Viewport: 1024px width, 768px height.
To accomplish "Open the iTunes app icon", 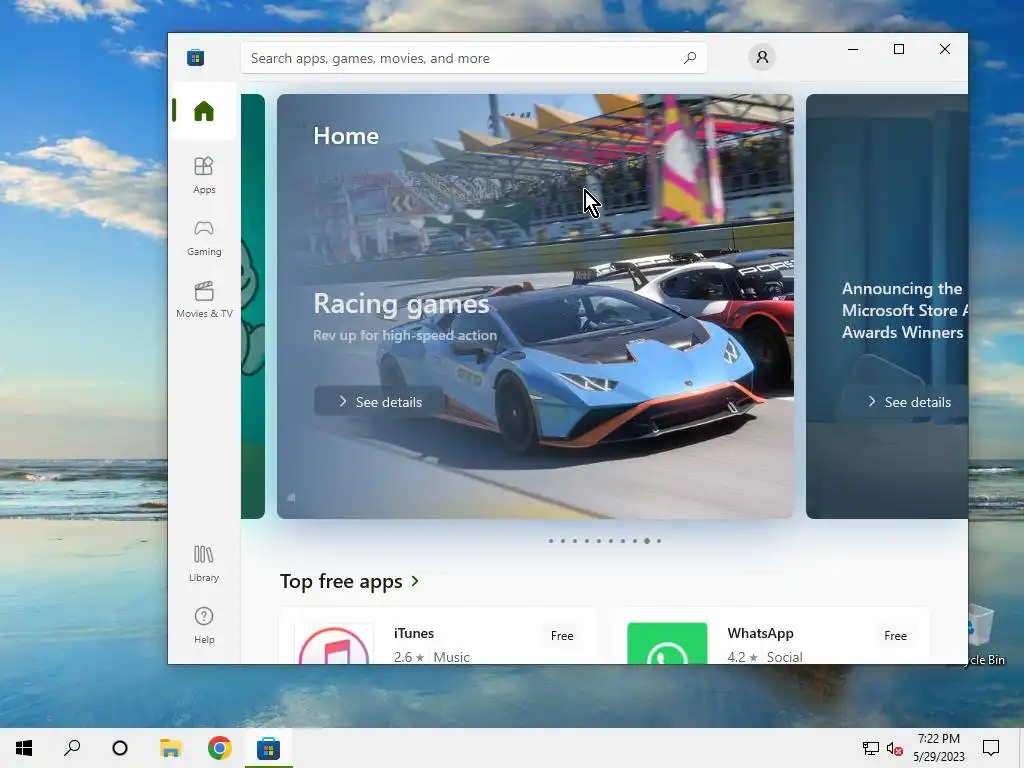I will [334, 644].
